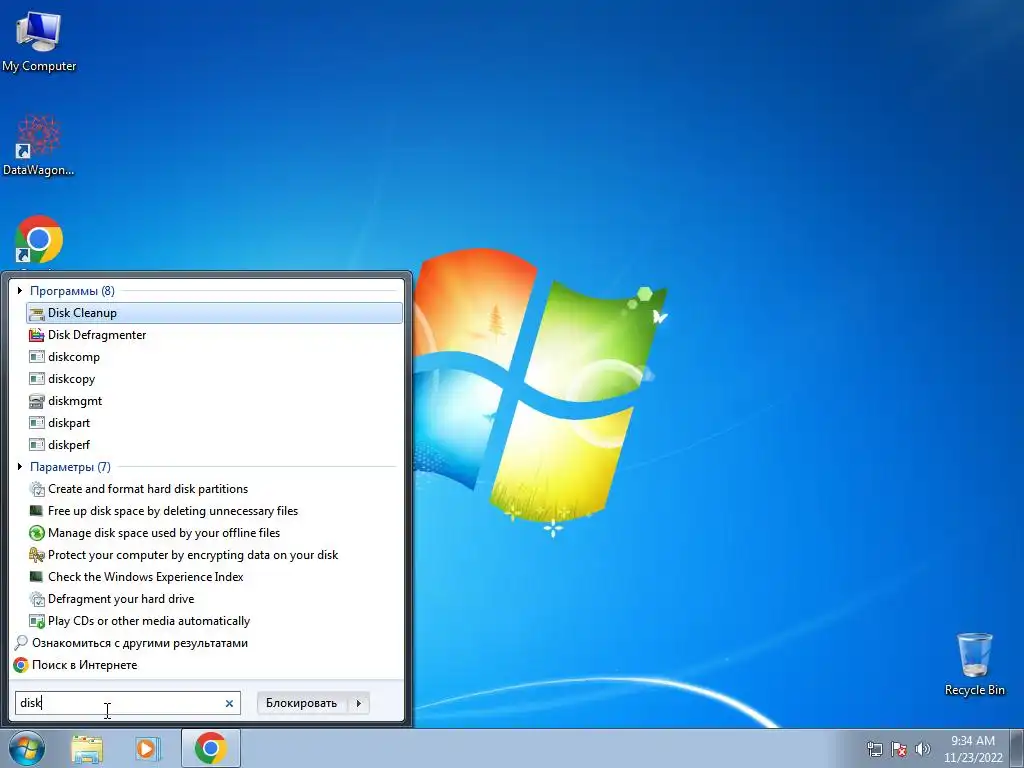Open Free up disk space by deleting files
Screen dimensions: 1024x768
point(214,511)
